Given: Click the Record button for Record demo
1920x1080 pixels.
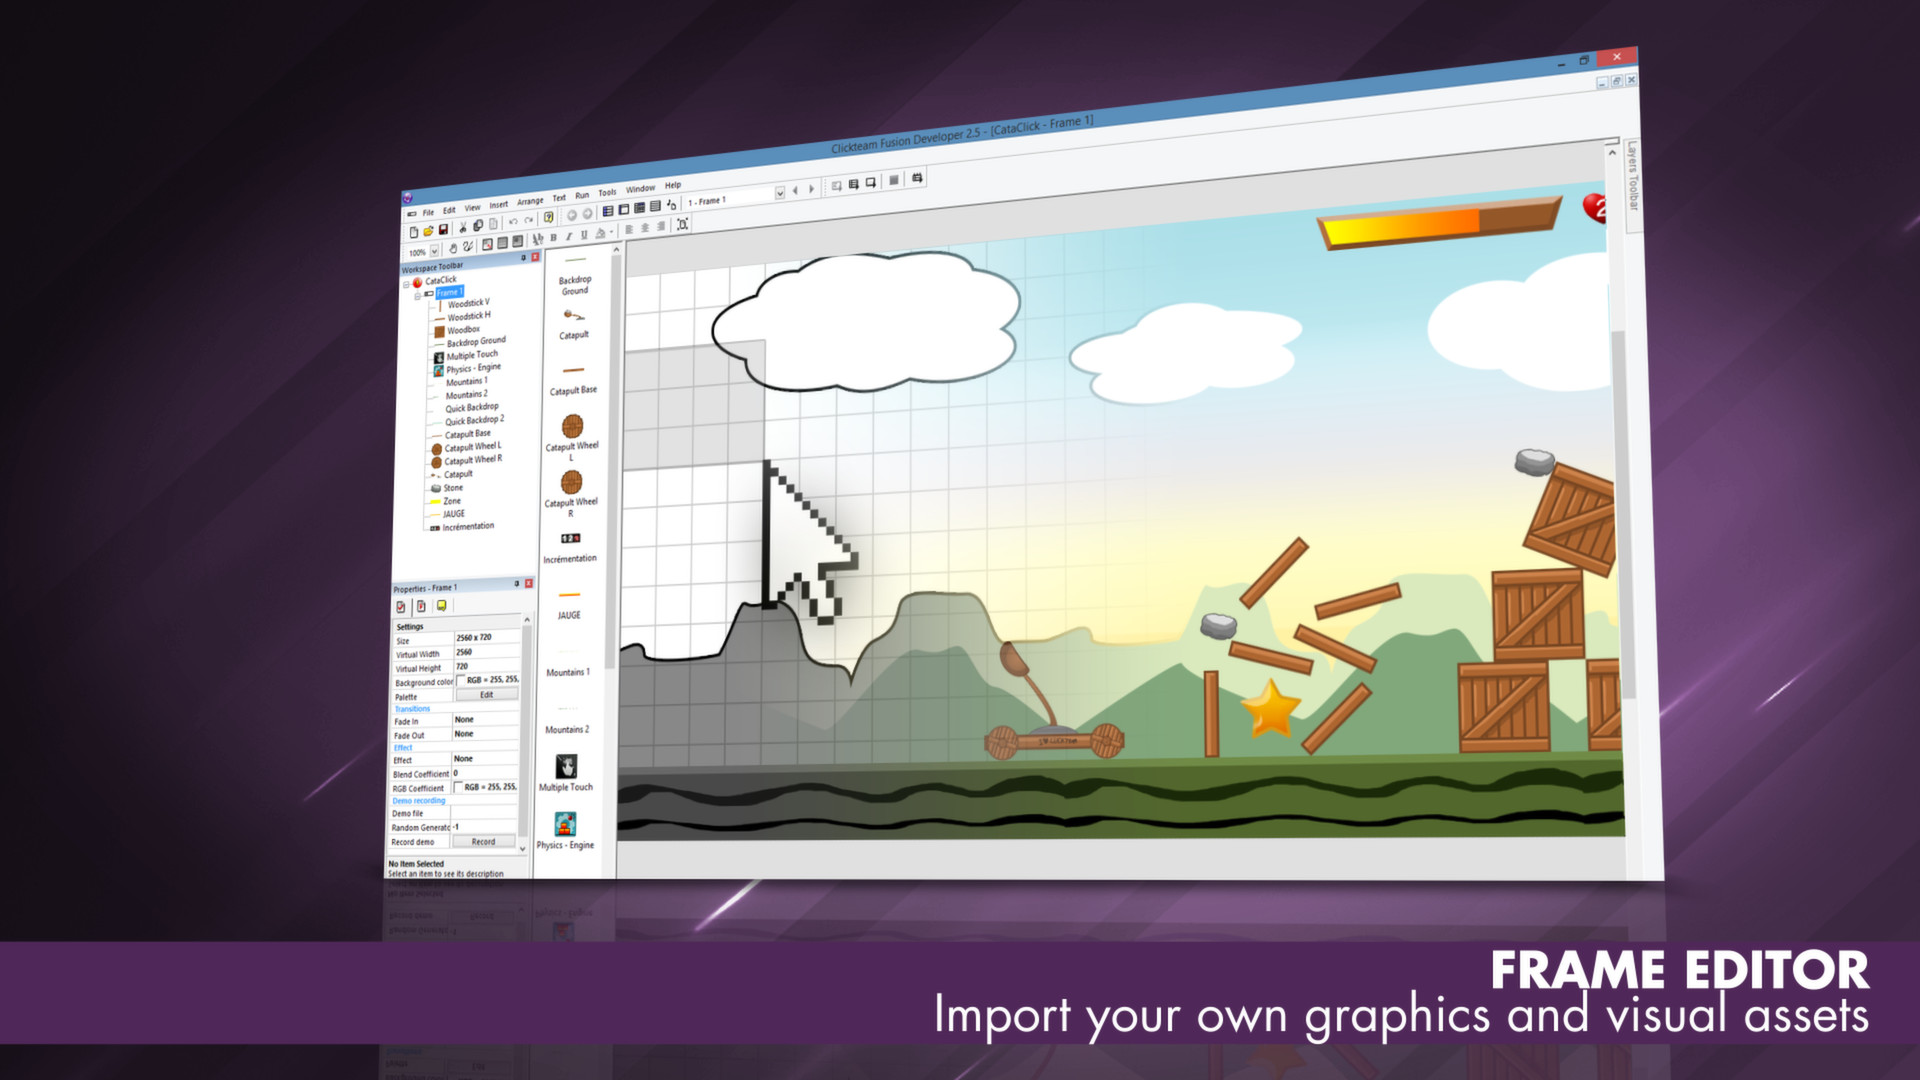Looking at the screenshot, I should (x=484, y=841).
